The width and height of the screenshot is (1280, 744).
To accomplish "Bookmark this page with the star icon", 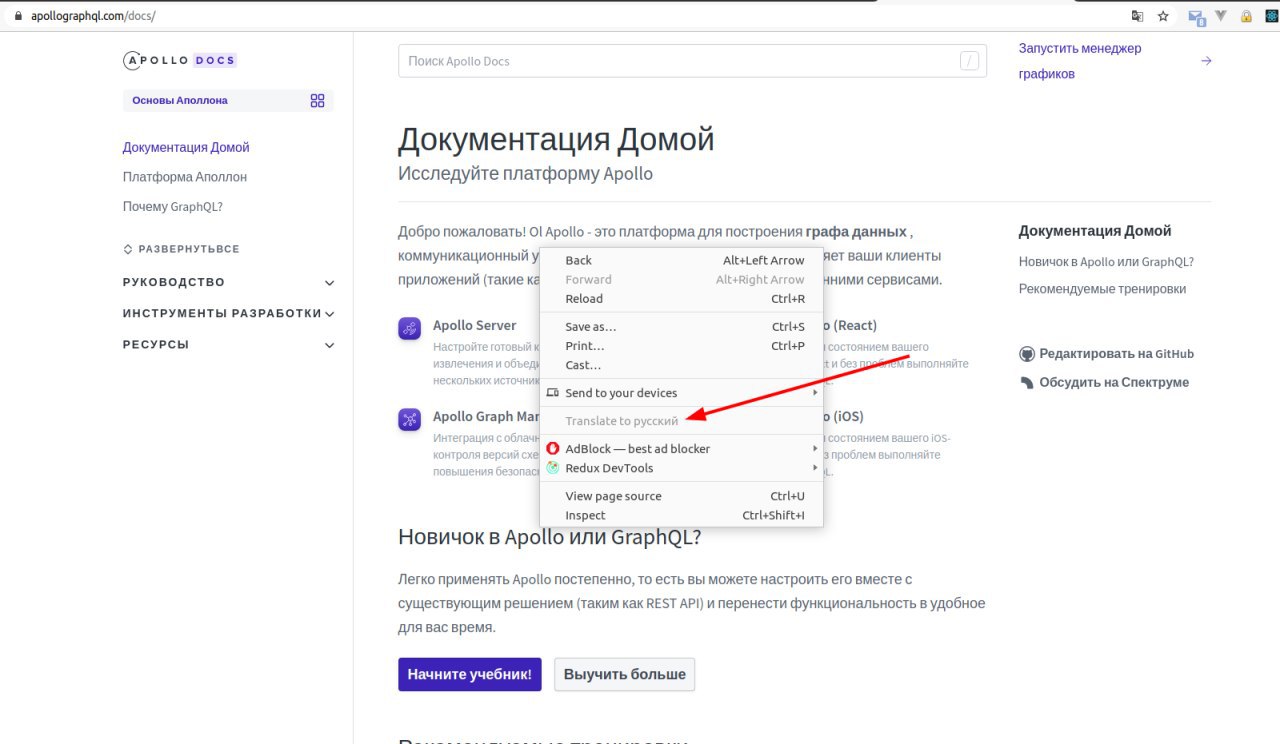I will 1163,16.
